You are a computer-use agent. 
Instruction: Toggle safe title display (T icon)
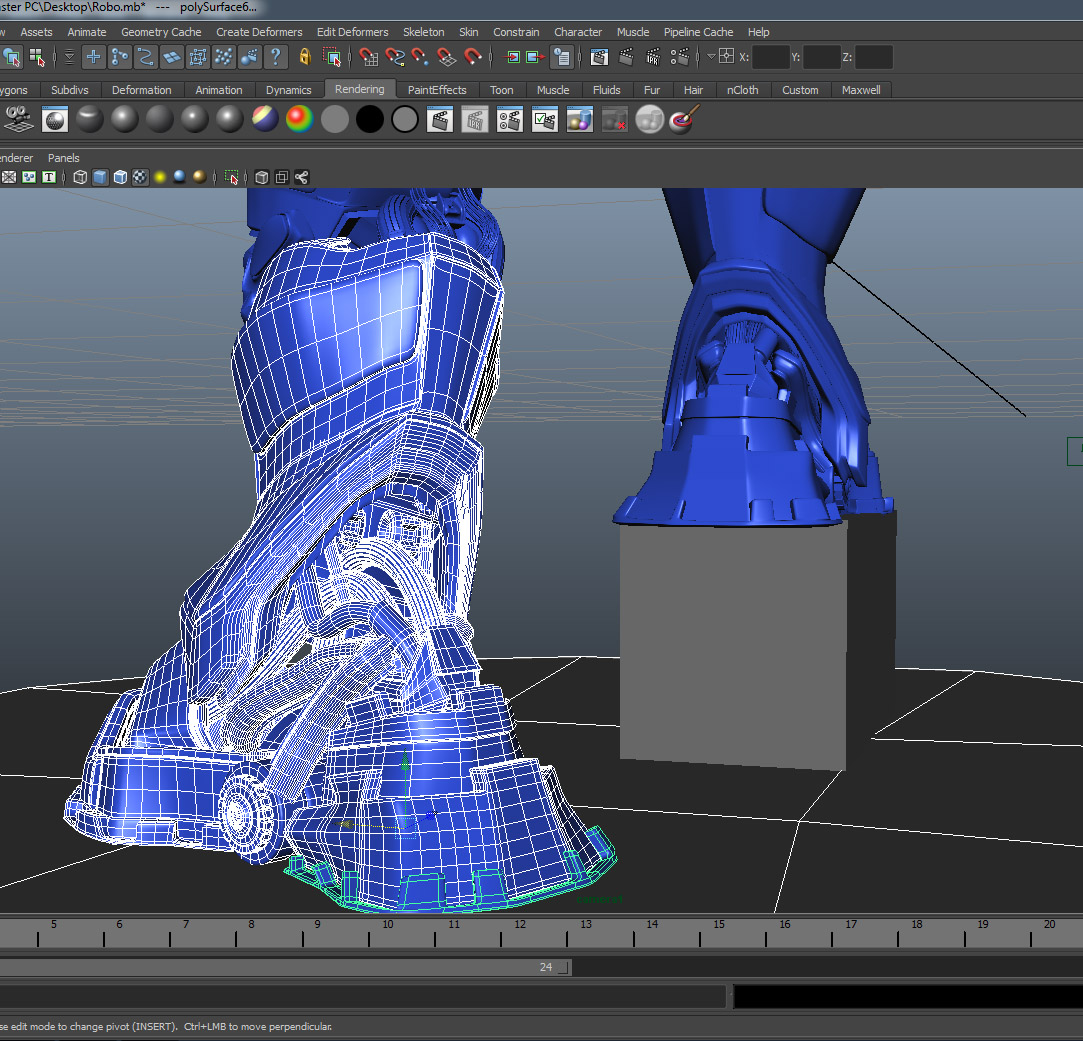tap(49, 178)
